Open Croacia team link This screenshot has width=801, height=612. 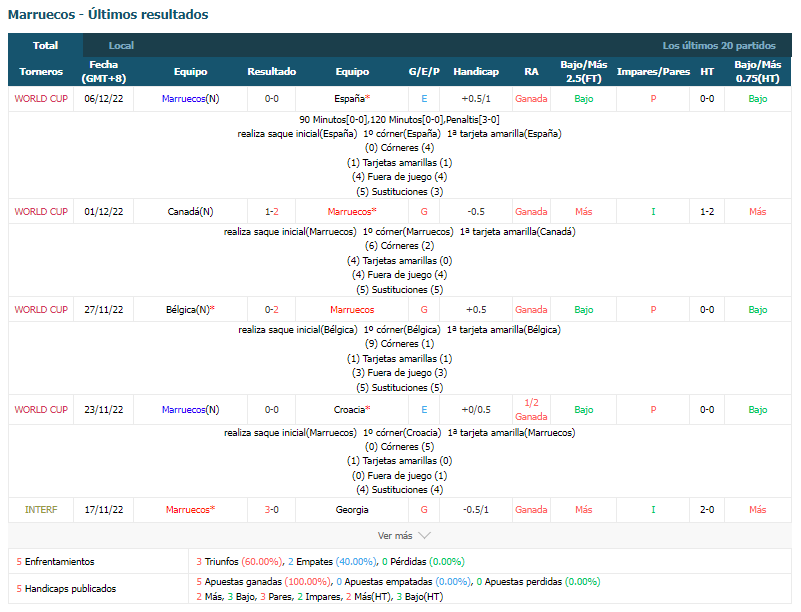pos(350,410)
